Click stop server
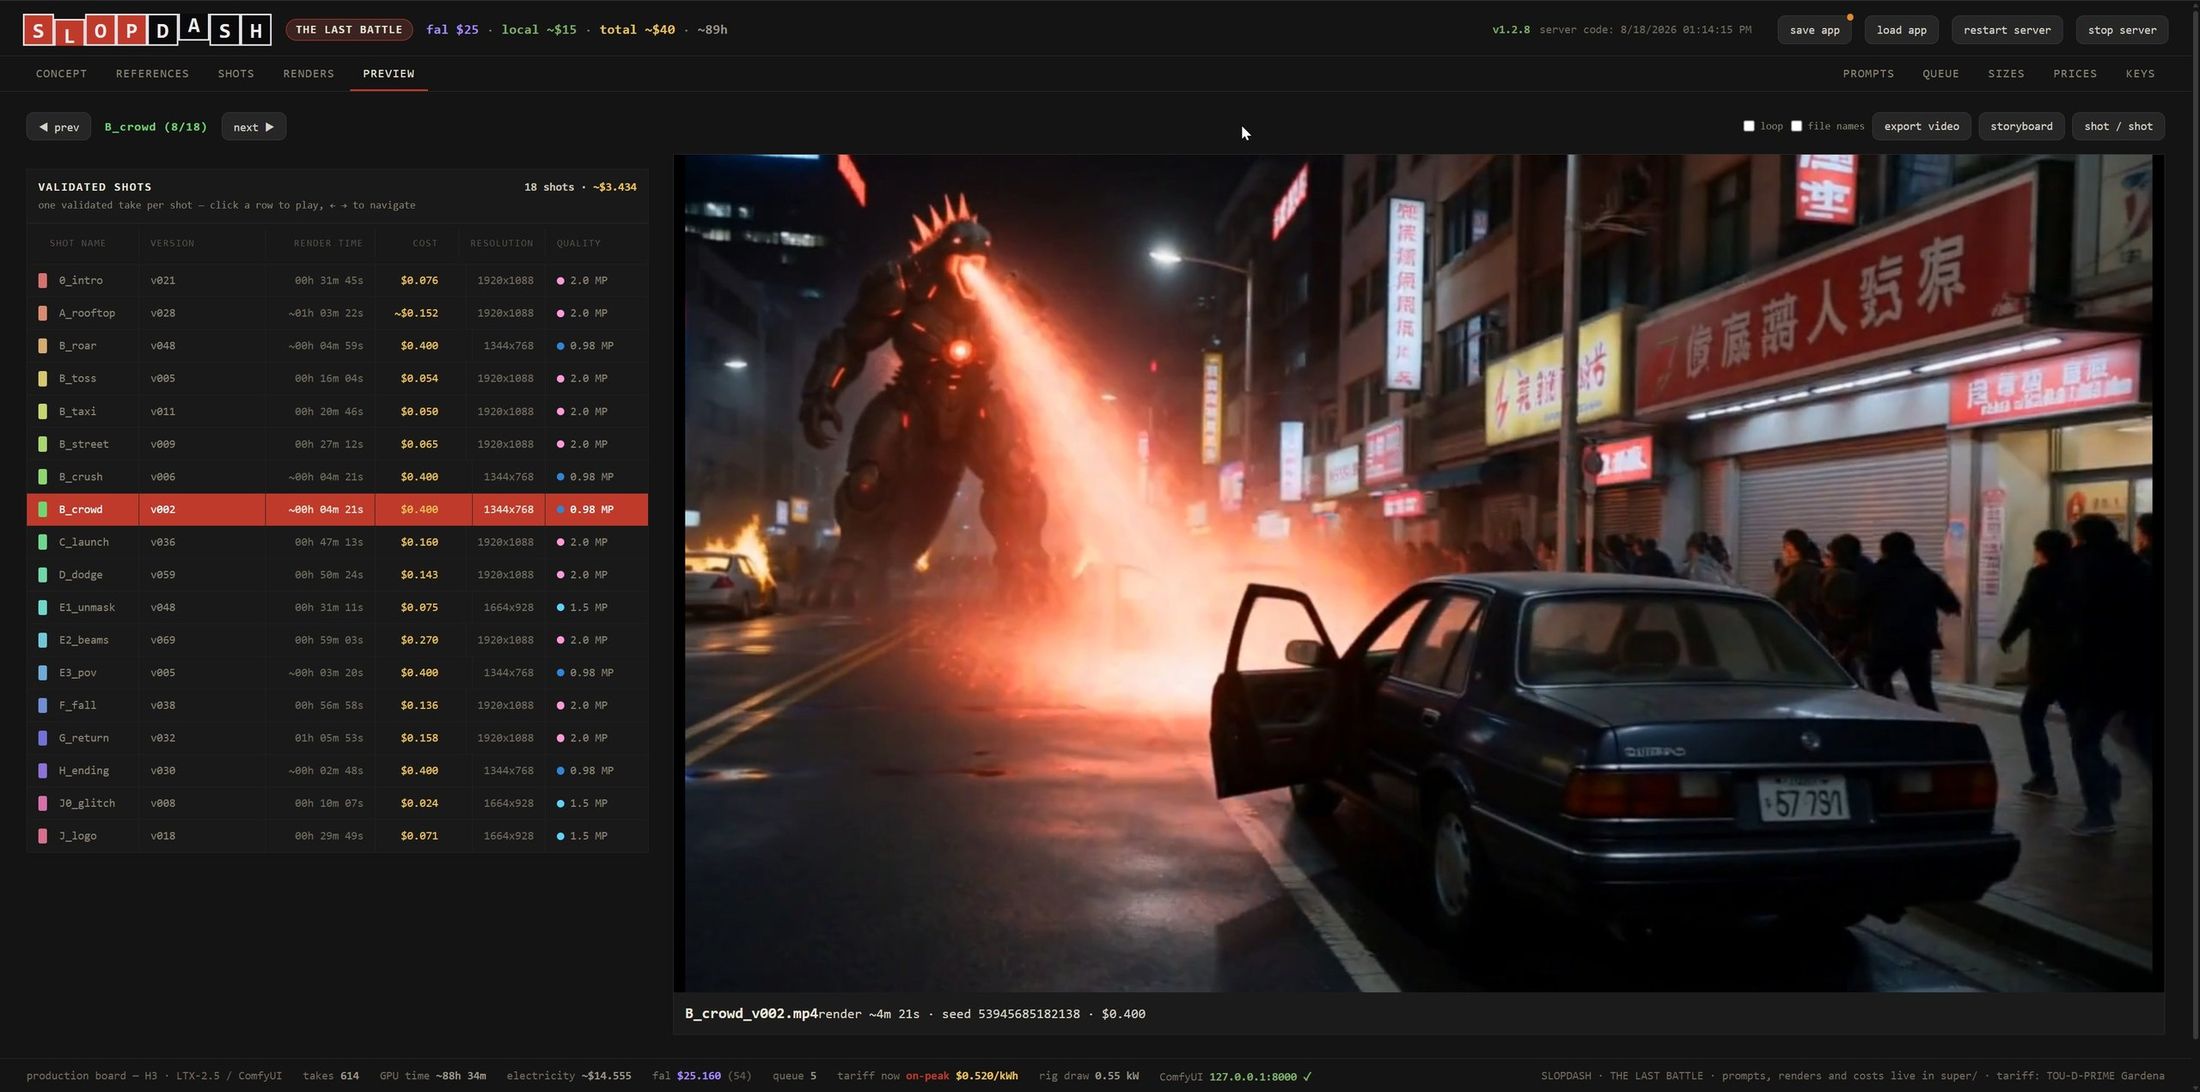The image size is (2200, 1092). [2122, 30]
